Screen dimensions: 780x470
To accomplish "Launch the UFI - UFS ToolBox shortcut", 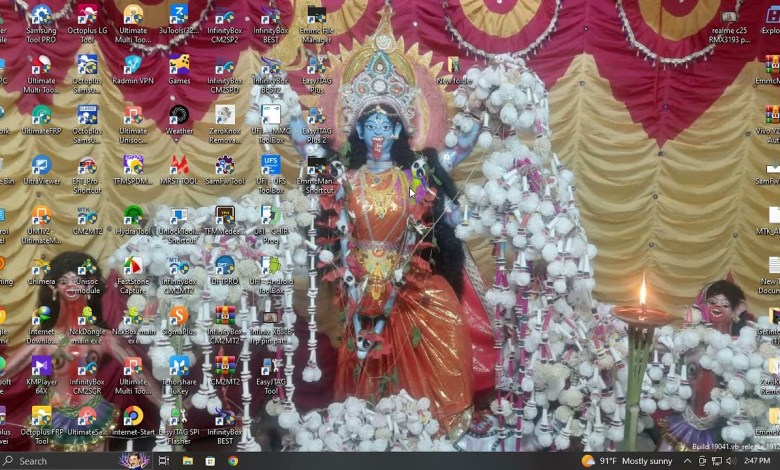I will pos(271,165).
